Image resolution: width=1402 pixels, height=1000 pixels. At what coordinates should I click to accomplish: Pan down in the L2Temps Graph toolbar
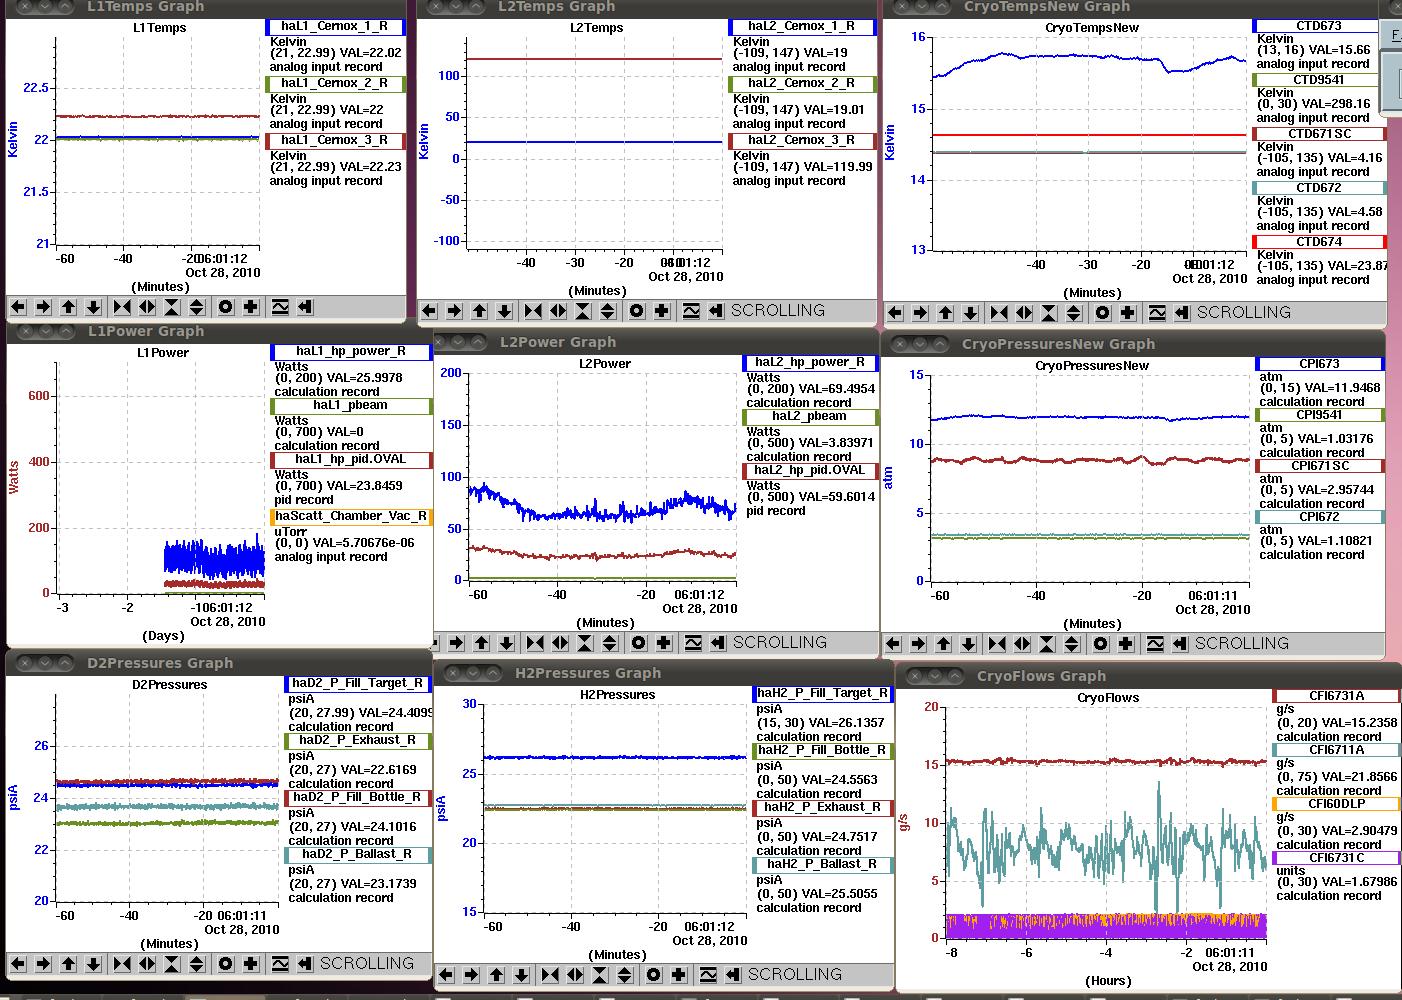pyautogui.click(x=504, y=311)
